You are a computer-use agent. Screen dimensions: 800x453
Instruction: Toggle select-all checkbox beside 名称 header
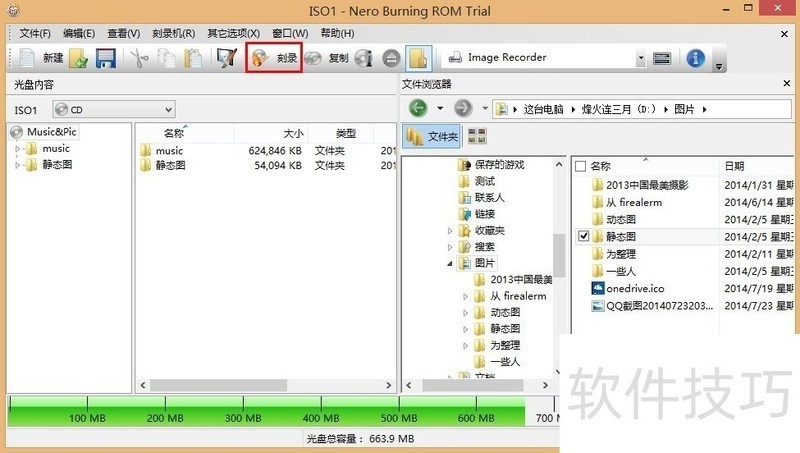click(580, 166)
